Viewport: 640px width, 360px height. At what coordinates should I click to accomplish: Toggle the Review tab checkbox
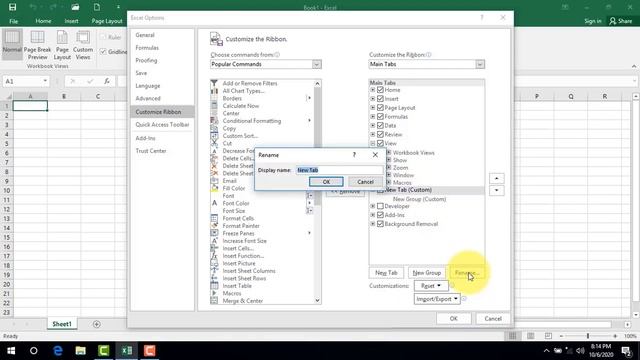click(x=380, y=134)
